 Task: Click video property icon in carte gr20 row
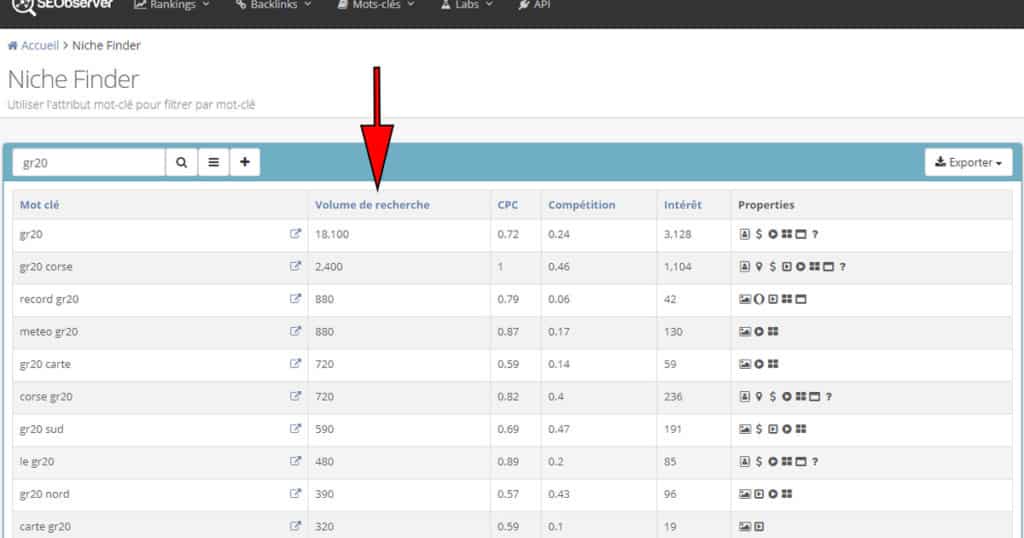point(759,526)
